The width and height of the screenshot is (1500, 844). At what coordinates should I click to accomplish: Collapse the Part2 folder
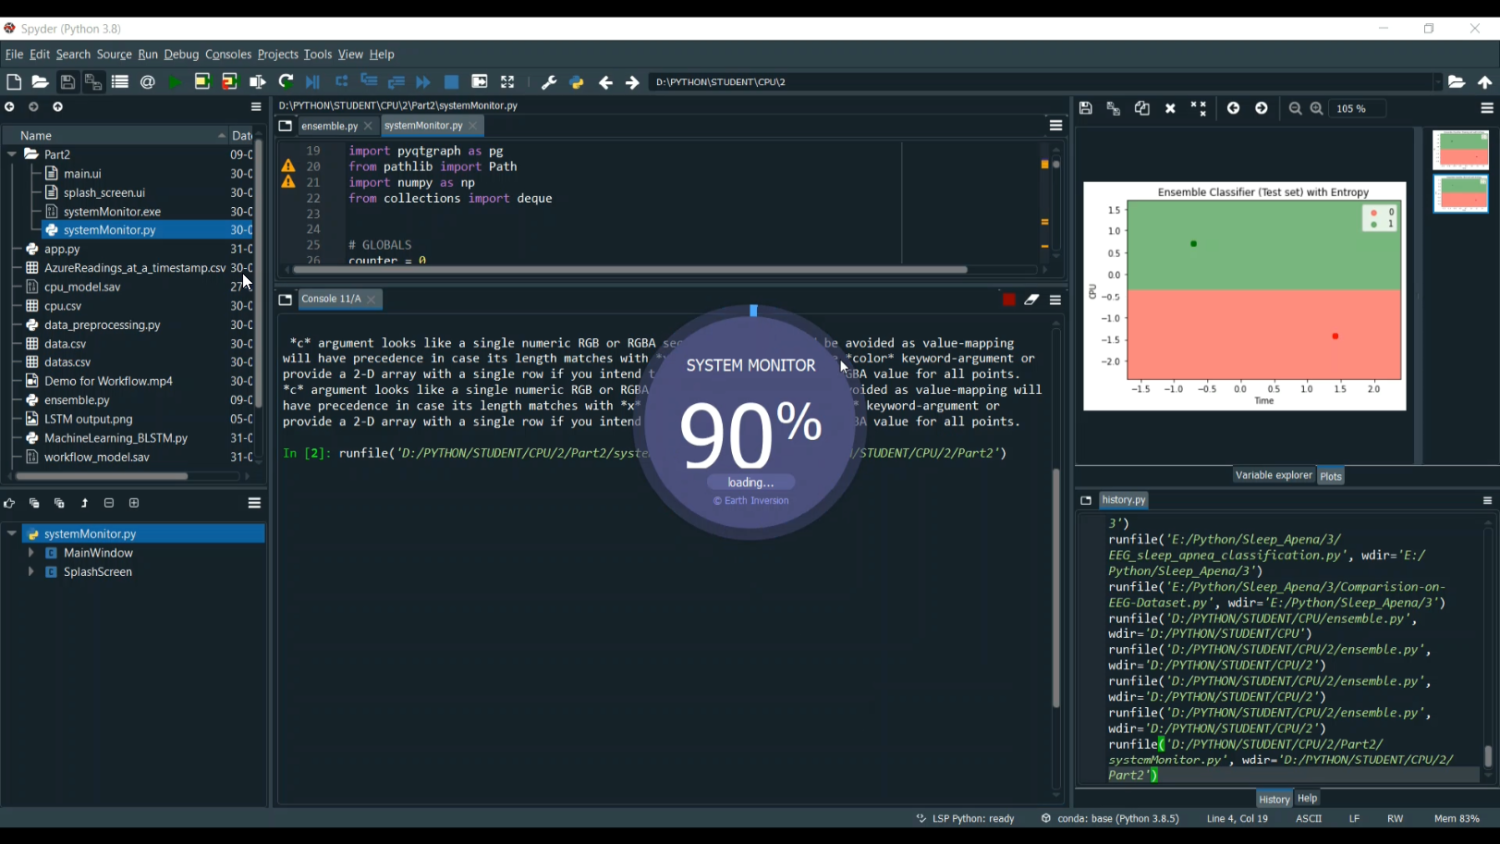pos(12,154)
